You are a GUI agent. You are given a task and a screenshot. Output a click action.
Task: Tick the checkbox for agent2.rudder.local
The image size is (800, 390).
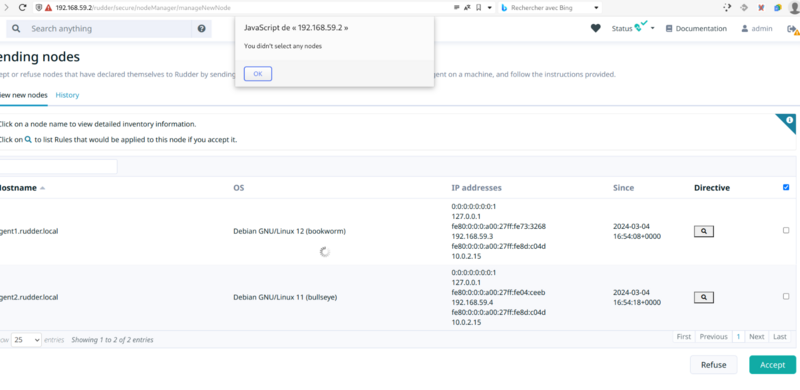click(786, 296)
